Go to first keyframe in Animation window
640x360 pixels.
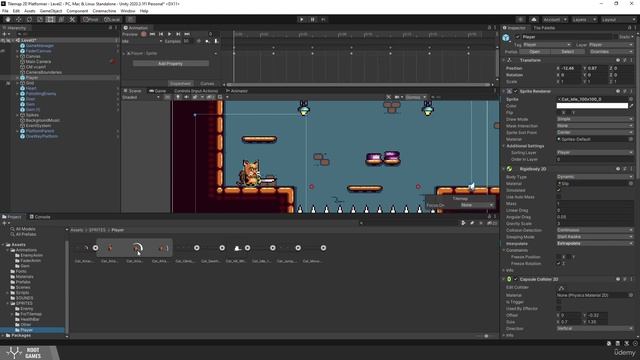click(152, 34)
